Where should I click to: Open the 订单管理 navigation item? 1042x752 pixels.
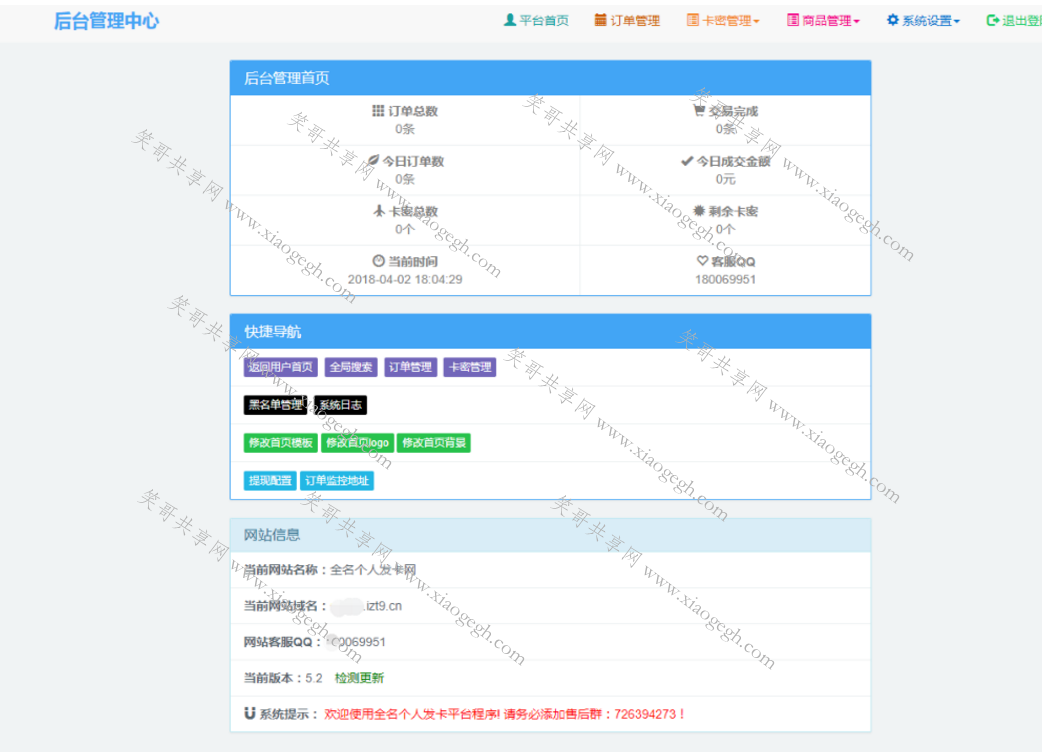pyautogui.click(x=627, y=21)
